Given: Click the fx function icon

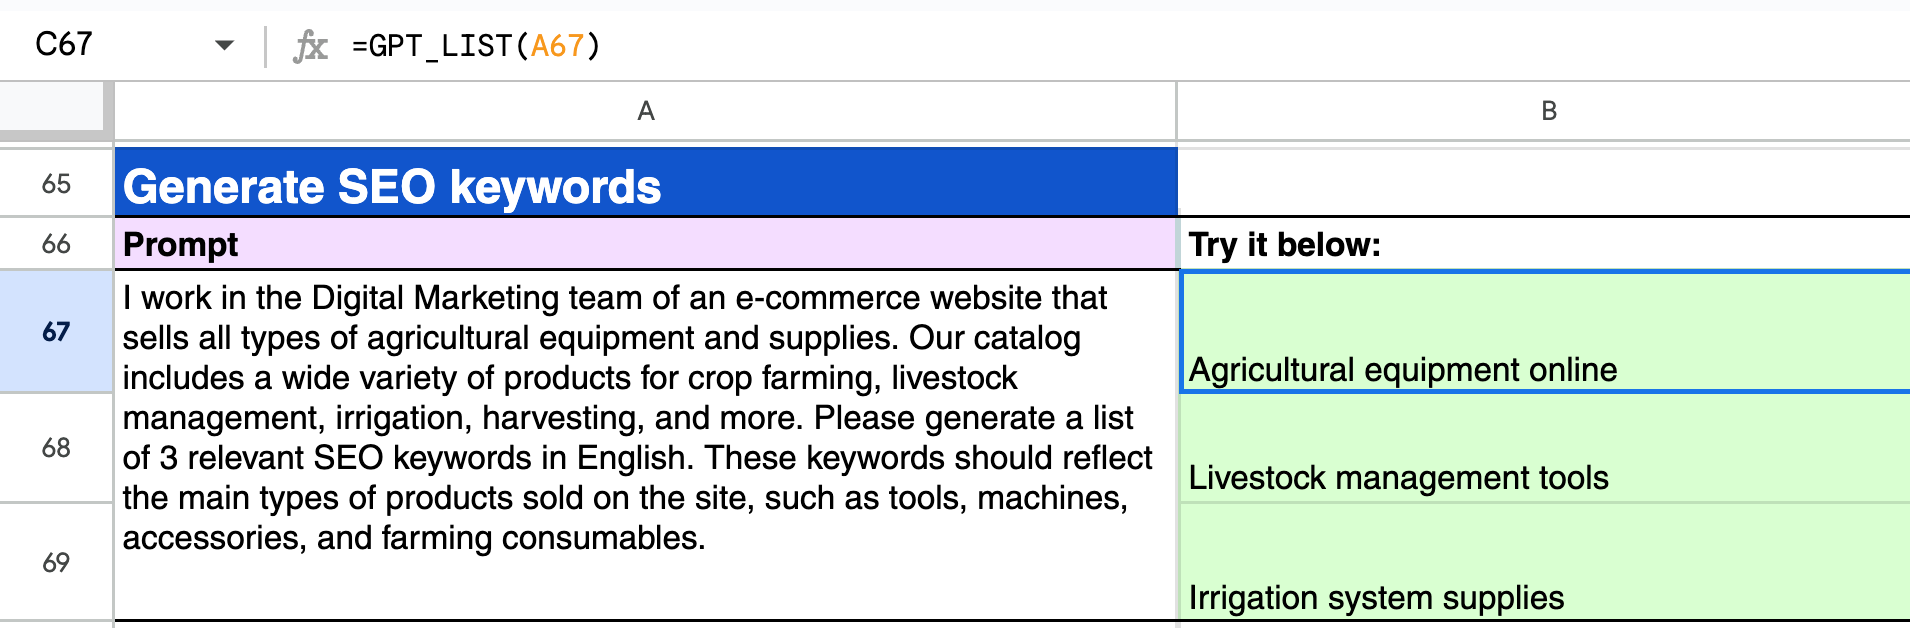Looking at the screenshot, I should click(310, 46).
